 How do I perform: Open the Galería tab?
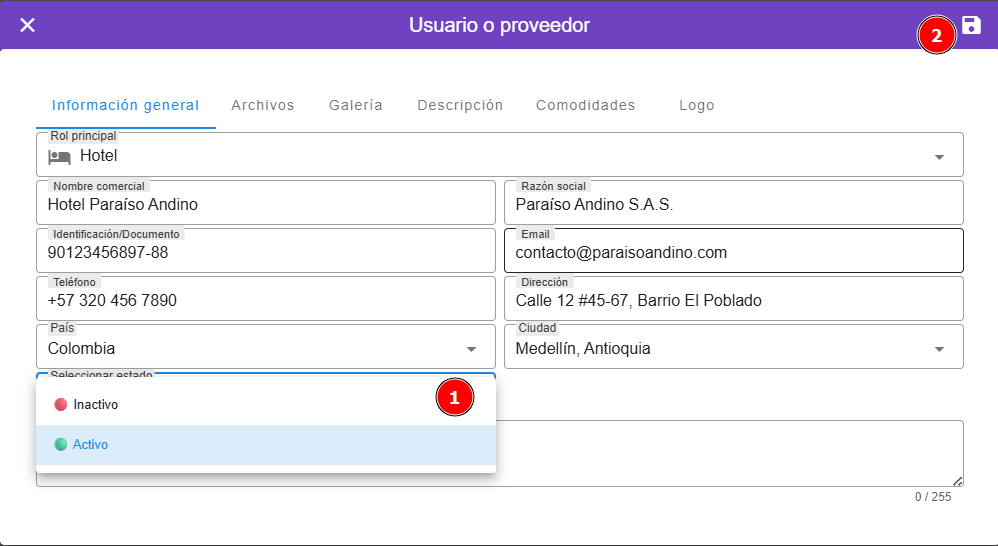coord(355,105)
